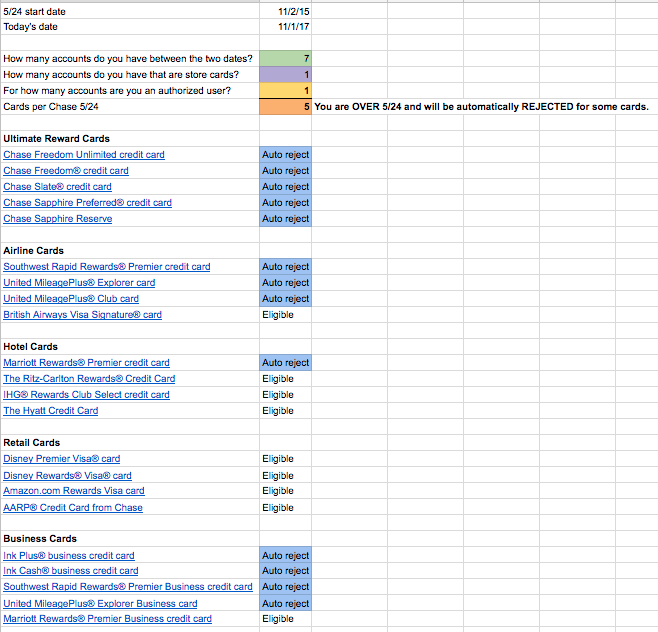The height and width of the screenshot is (632, 658).
Task: Select the Business Cards heading cell
Action: pos(130,539)
